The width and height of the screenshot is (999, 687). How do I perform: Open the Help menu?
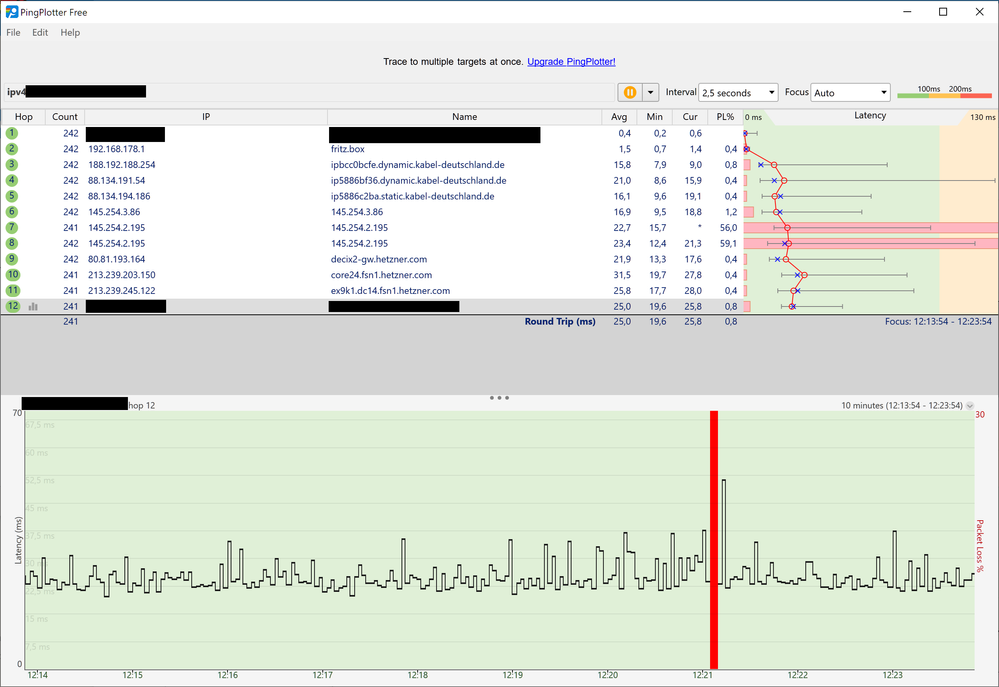click(70, 33)
